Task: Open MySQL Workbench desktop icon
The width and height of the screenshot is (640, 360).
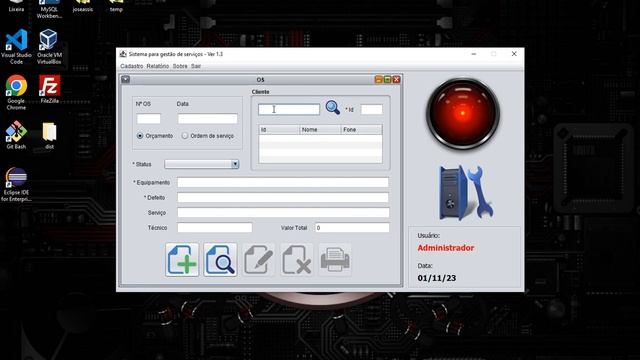Action: click(49, 10)
